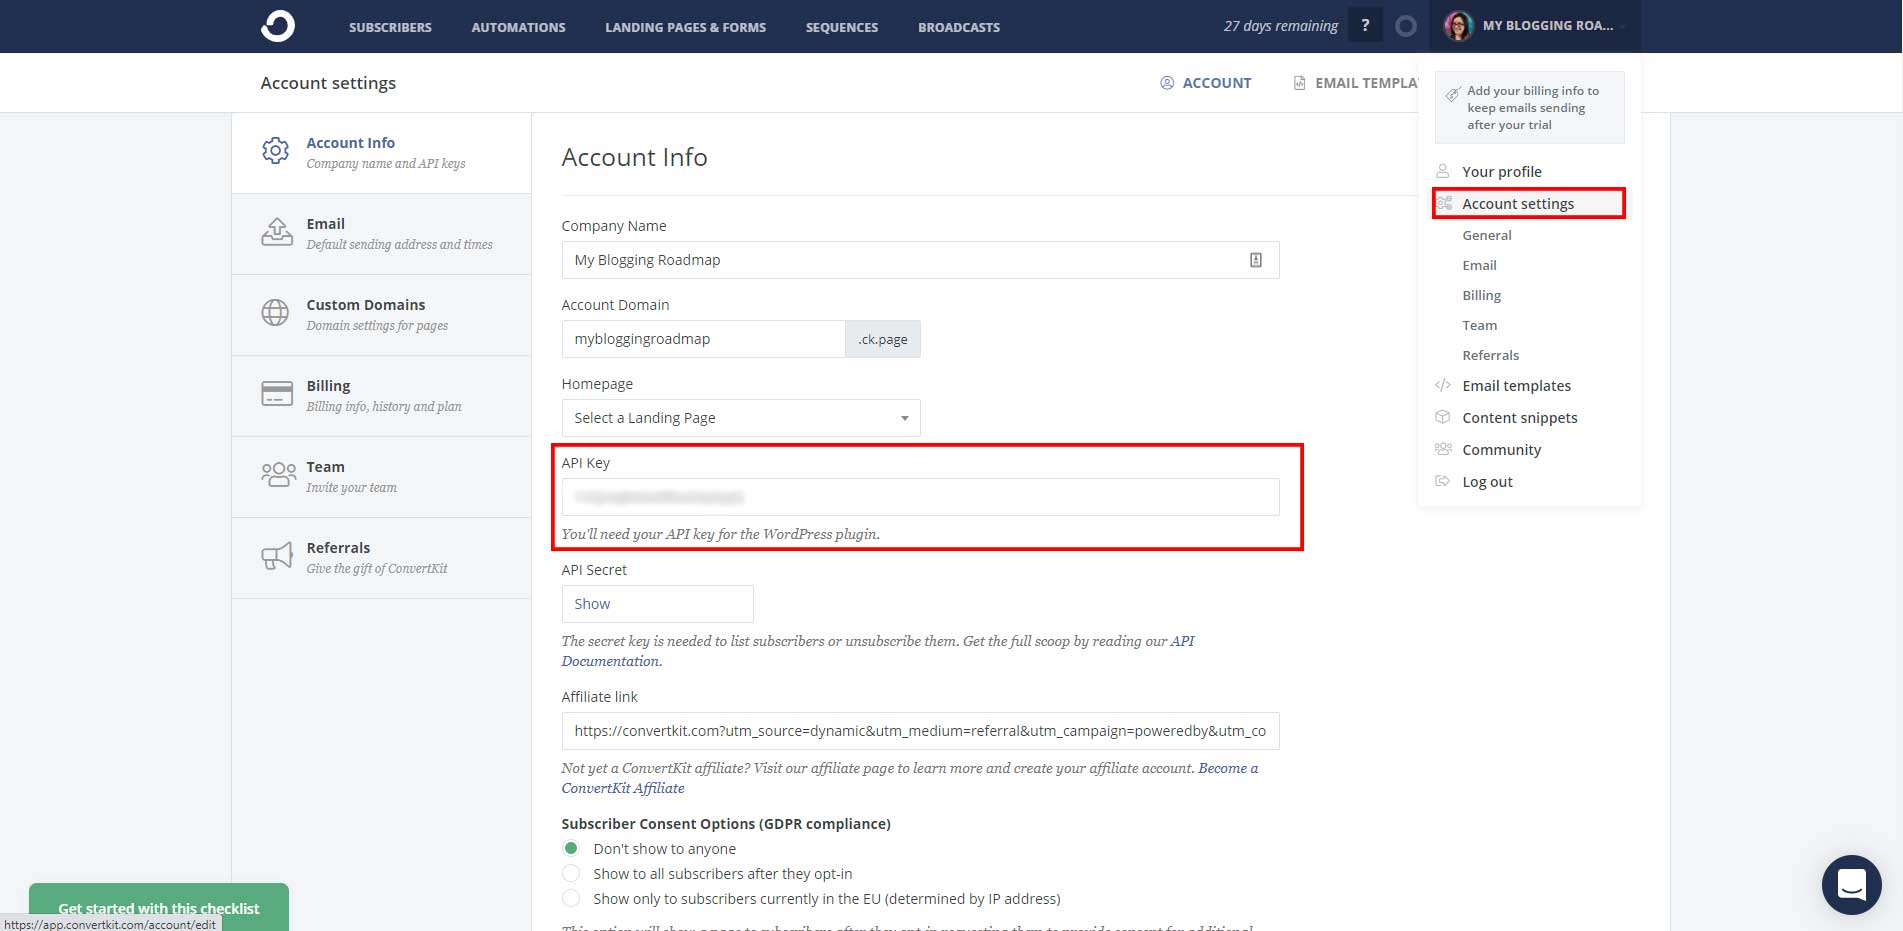The height and width of the screenshot is (931, 1903).
Task: Click the .ck.page domain suffix
Action: (x=883, y=339)
